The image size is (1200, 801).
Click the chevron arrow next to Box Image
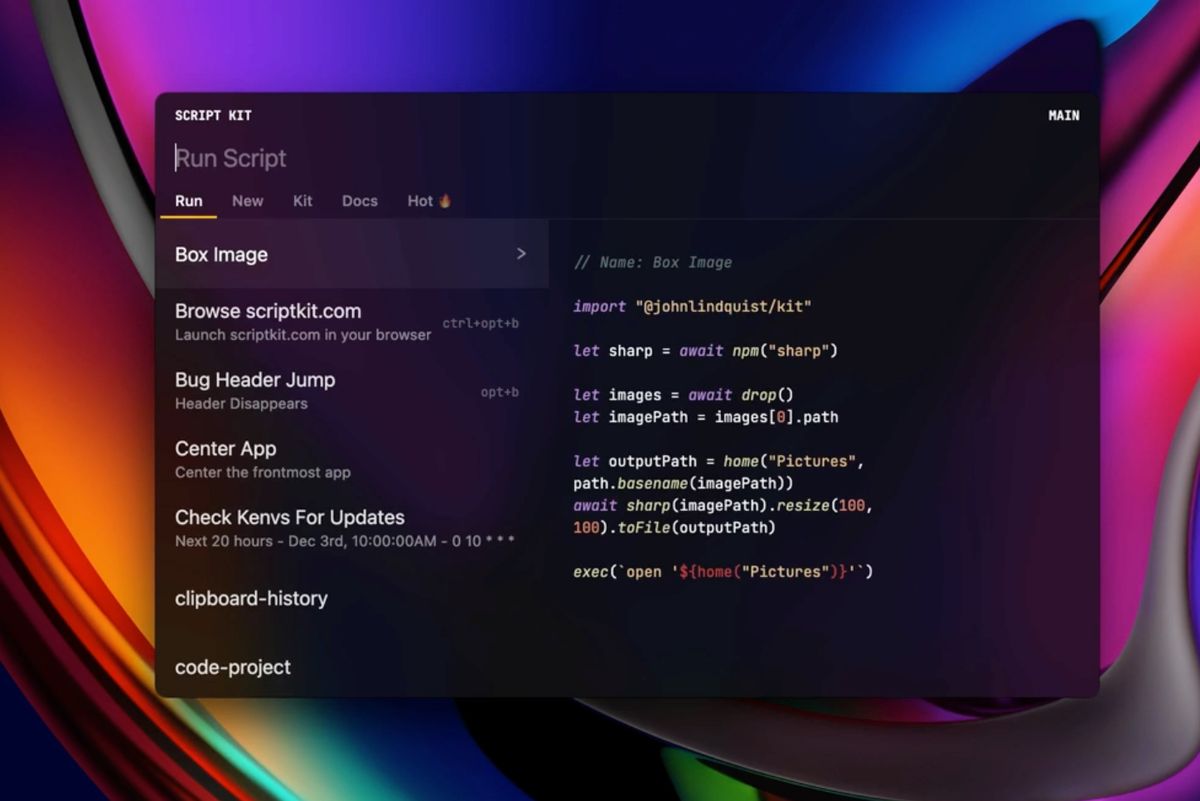[520, 254]
